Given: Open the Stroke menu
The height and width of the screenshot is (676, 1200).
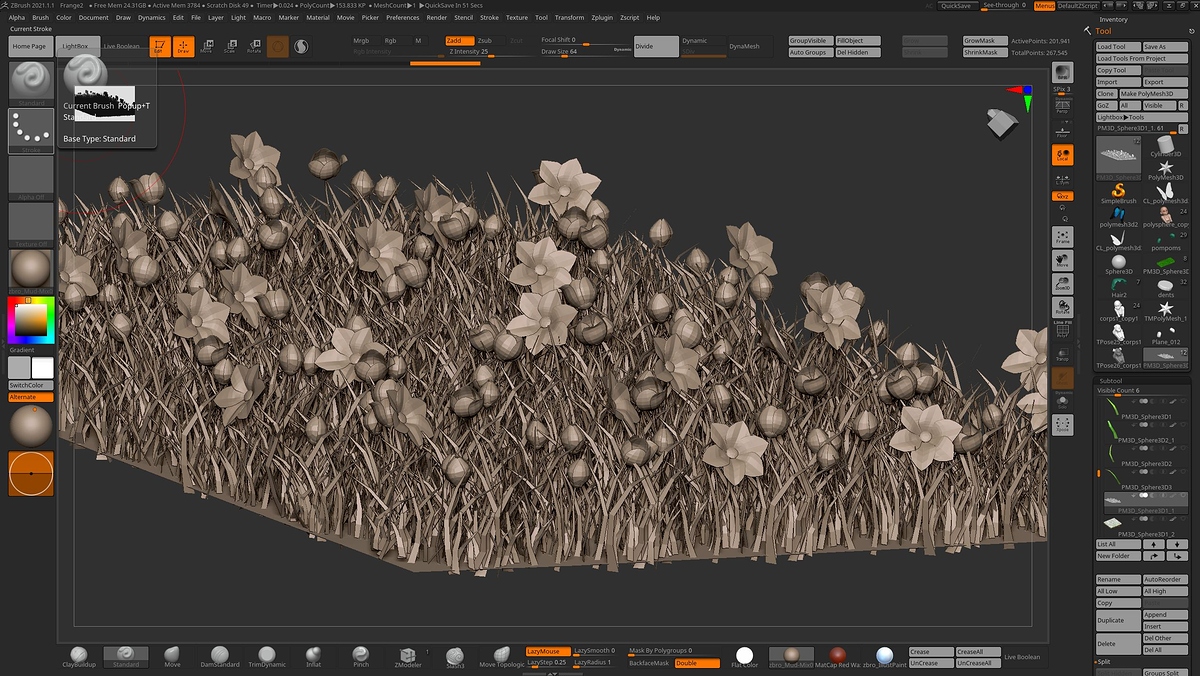Looking at the screenshot, I should (x=489, y=17).
